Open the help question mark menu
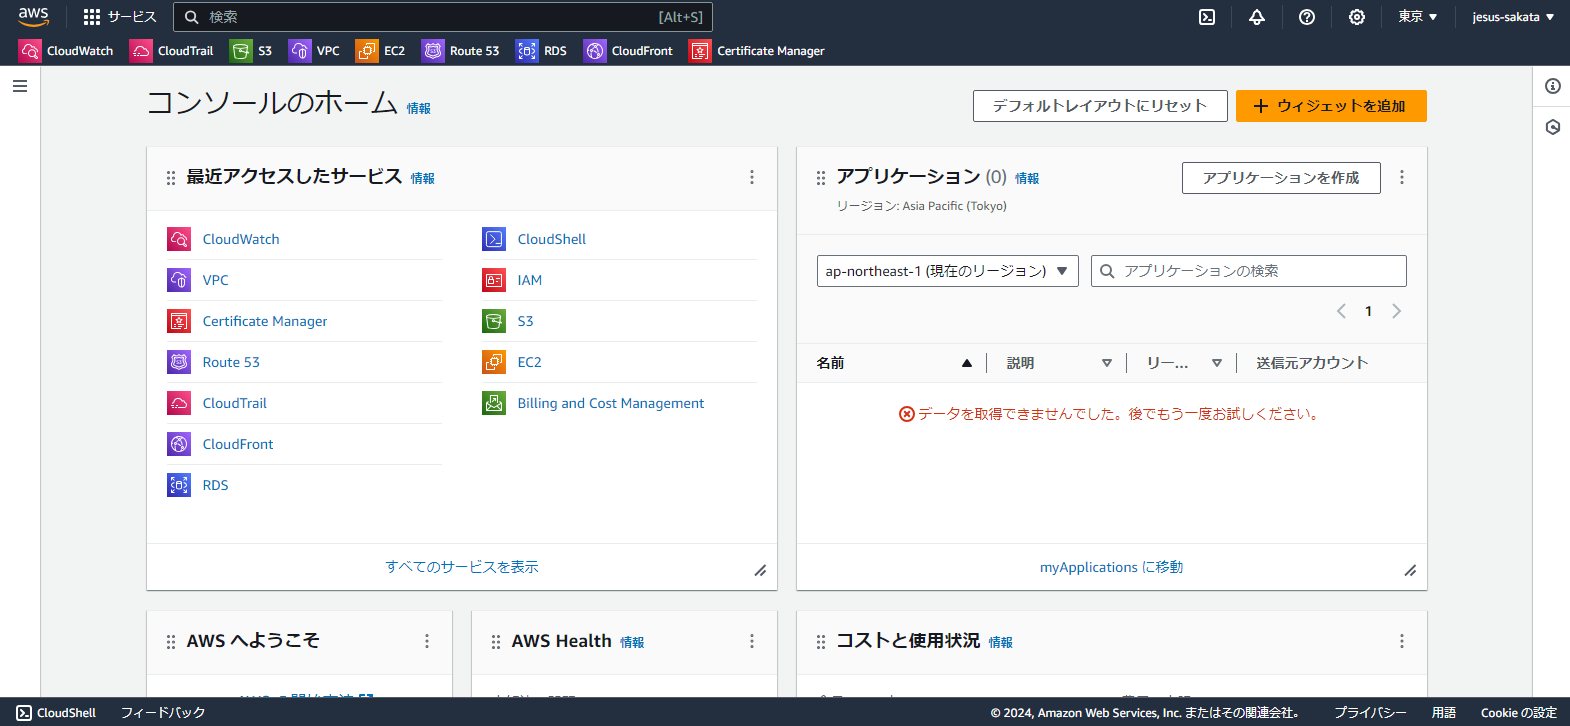The height and width of the screenshot is (726, 1570). [1307, 17]
